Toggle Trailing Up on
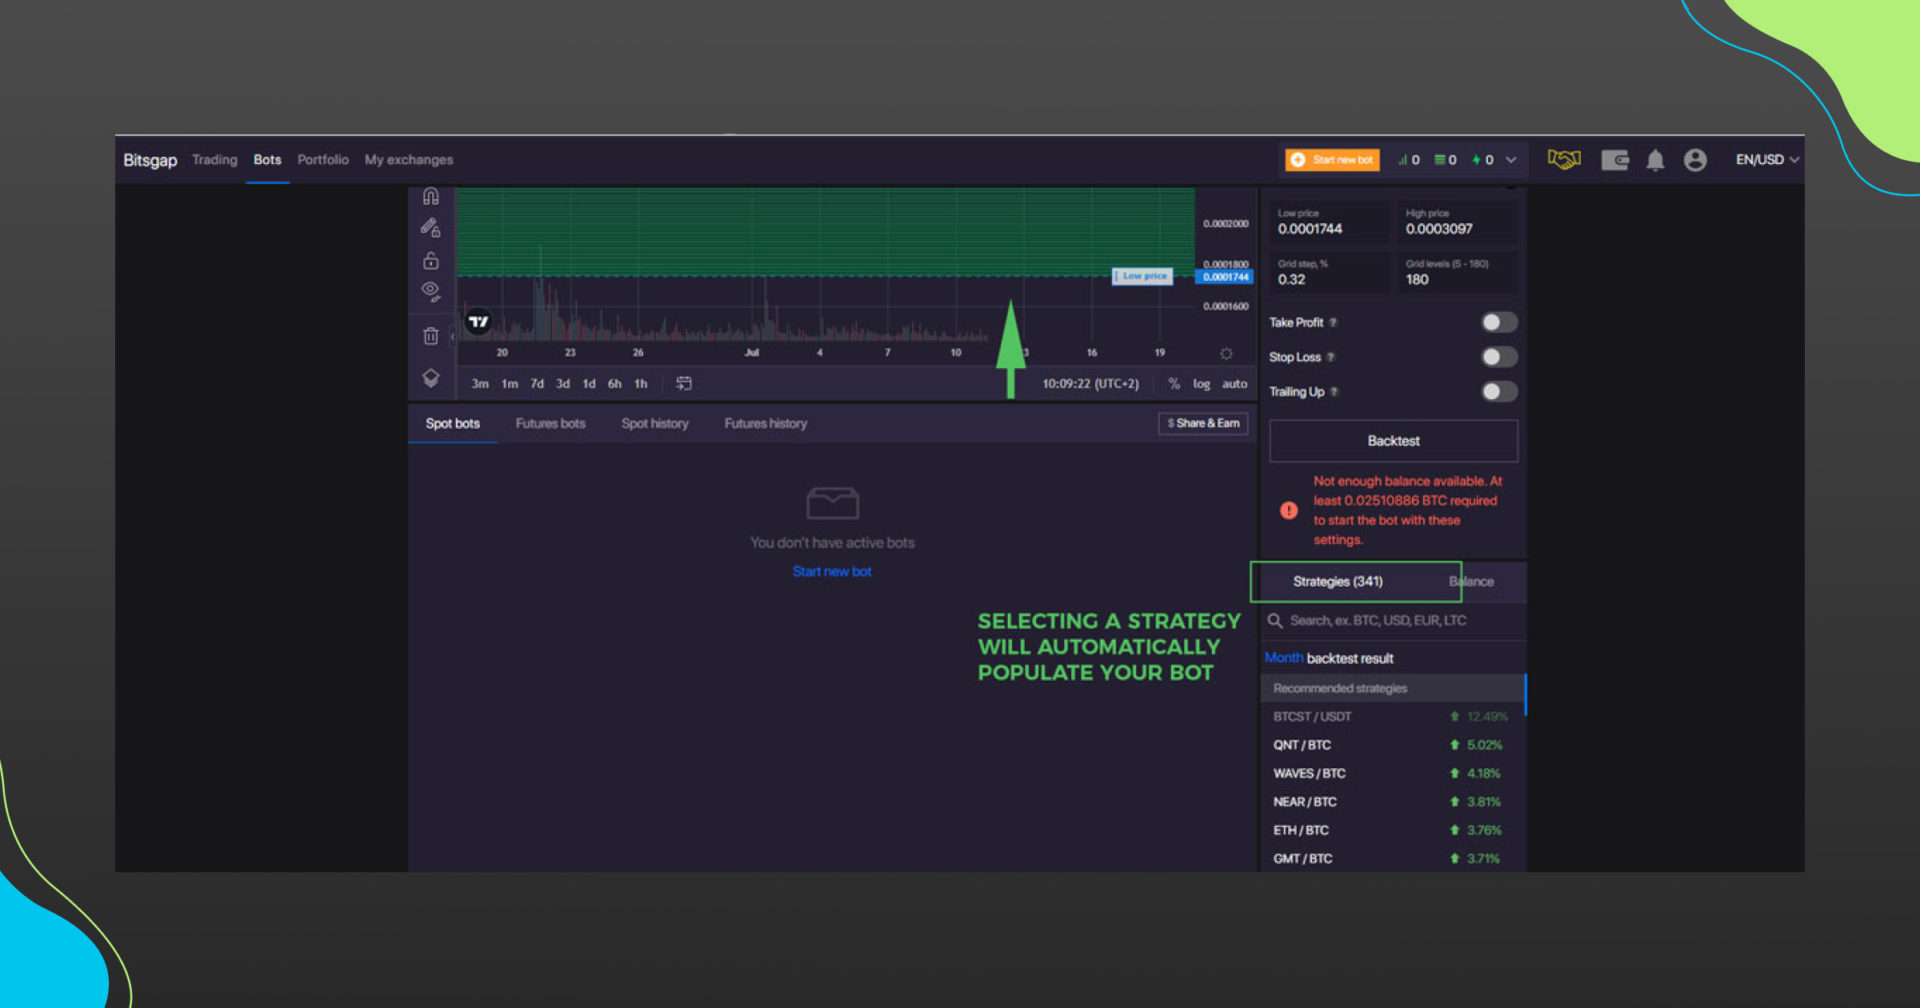The height and width of the screenshot is (1008, 1920). pos(1498,392)
